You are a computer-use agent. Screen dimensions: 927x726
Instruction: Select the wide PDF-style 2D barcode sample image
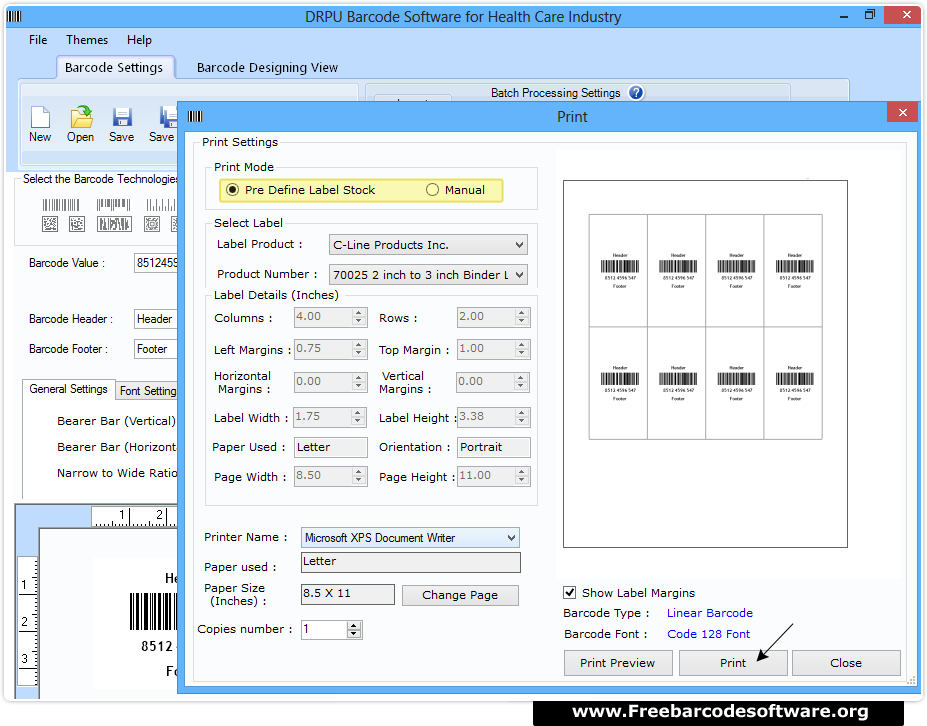tap(114, 224)
